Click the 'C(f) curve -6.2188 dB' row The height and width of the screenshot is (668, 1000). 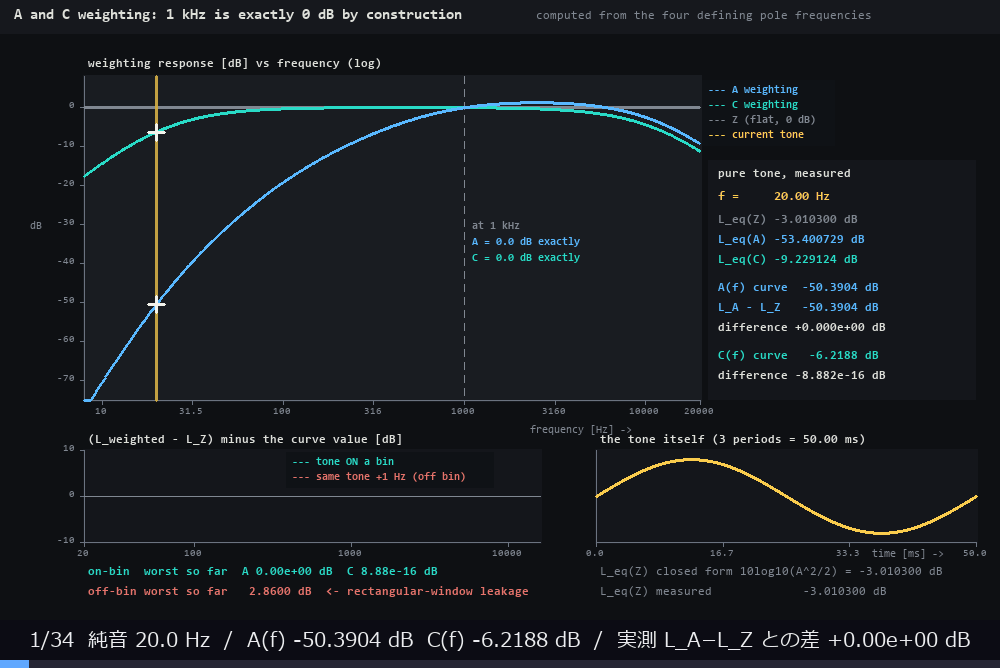798,355
